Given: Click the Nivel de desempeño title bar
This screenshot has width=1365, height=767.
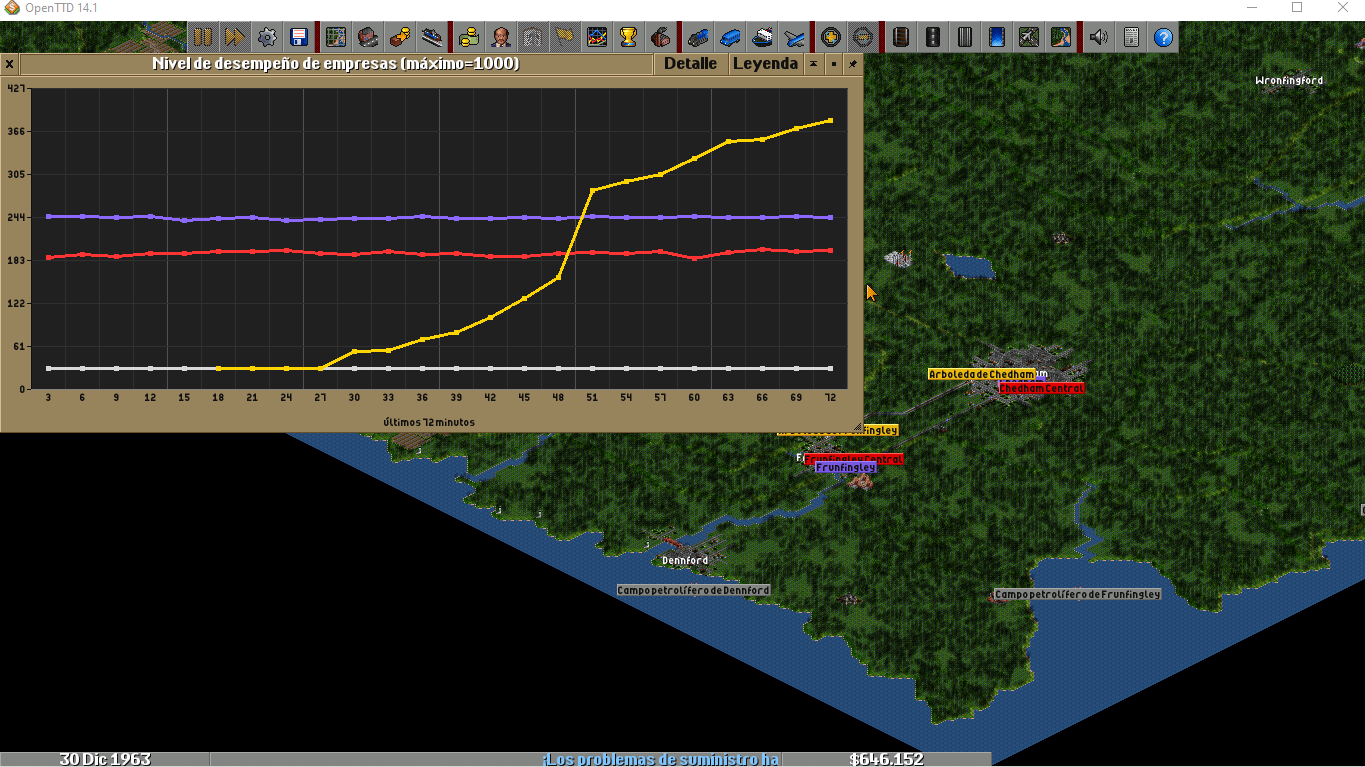Looking at the screenshot, I should click(336, 64).
